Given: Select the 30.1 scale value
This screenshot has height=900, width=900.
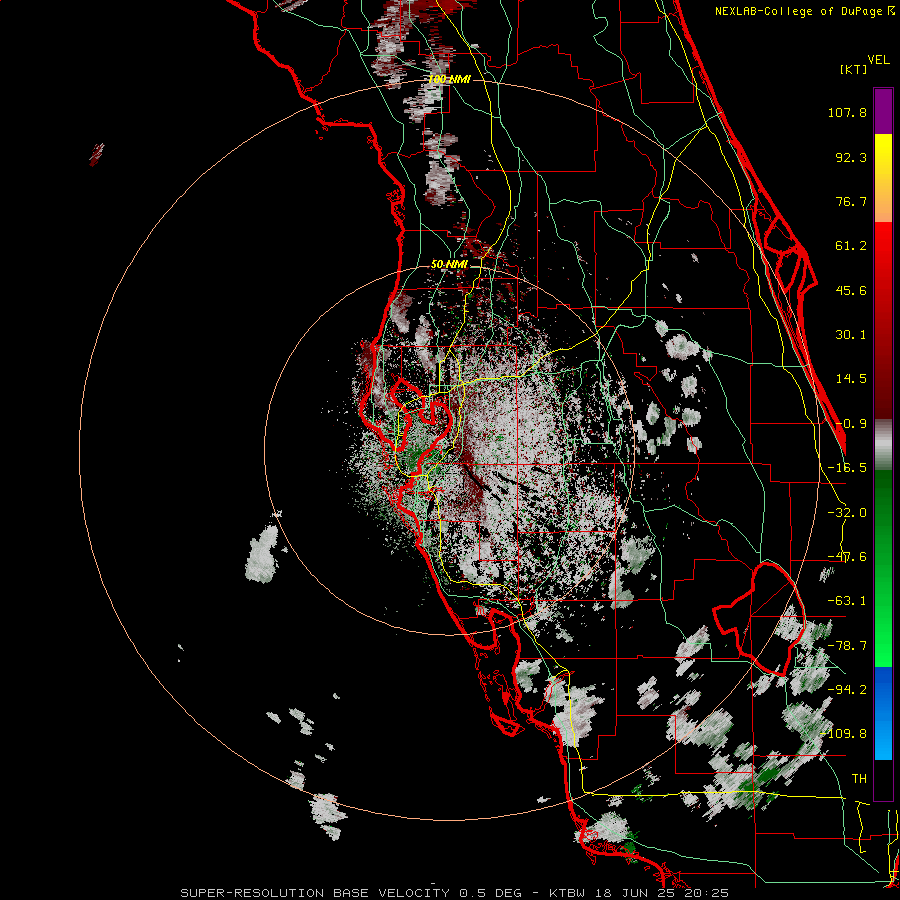Looking at the screenshot, I should (x=851, y=335).
